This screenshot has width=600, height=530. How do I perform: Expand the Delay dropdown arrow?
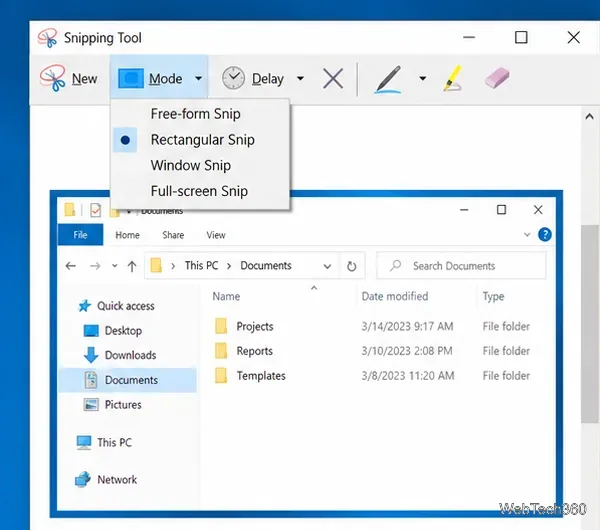click(x=300, y=78)
